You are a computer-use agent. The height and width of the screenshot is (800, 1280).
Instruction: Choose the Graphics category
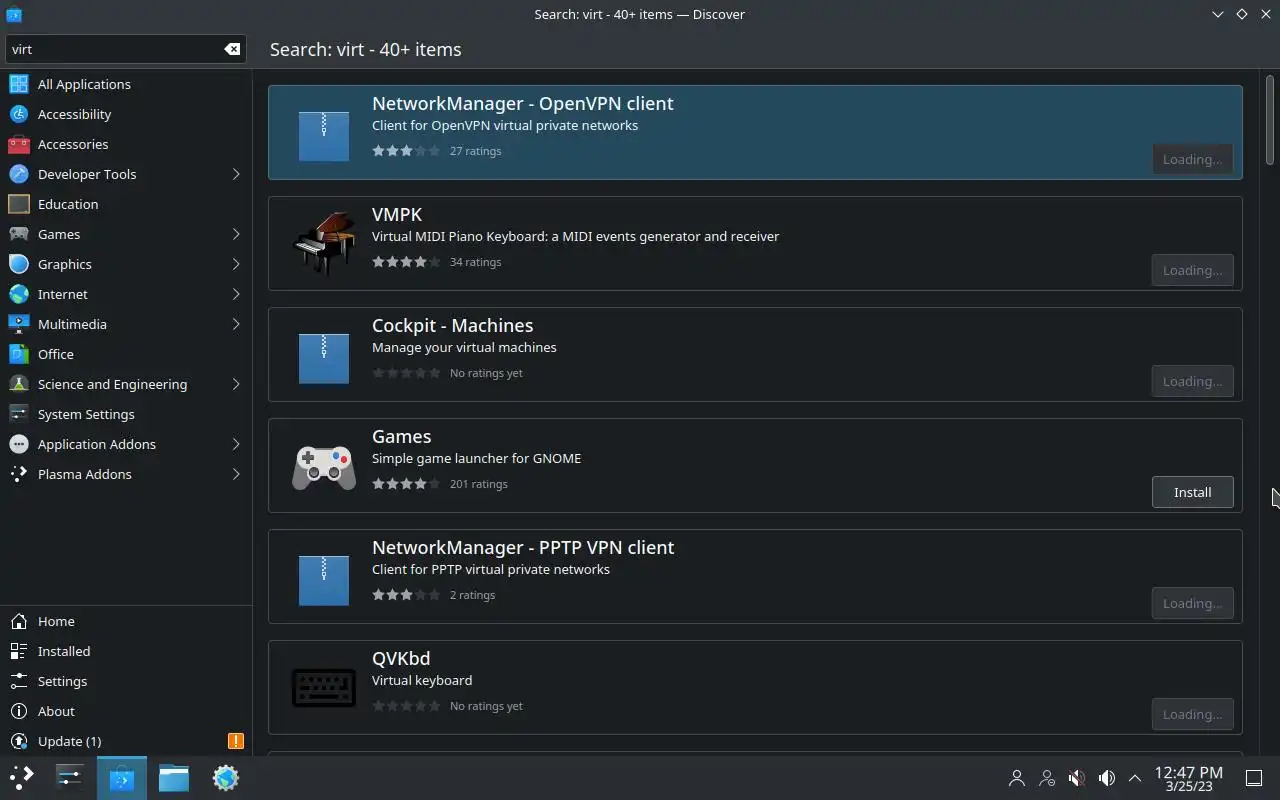point(126,264)
